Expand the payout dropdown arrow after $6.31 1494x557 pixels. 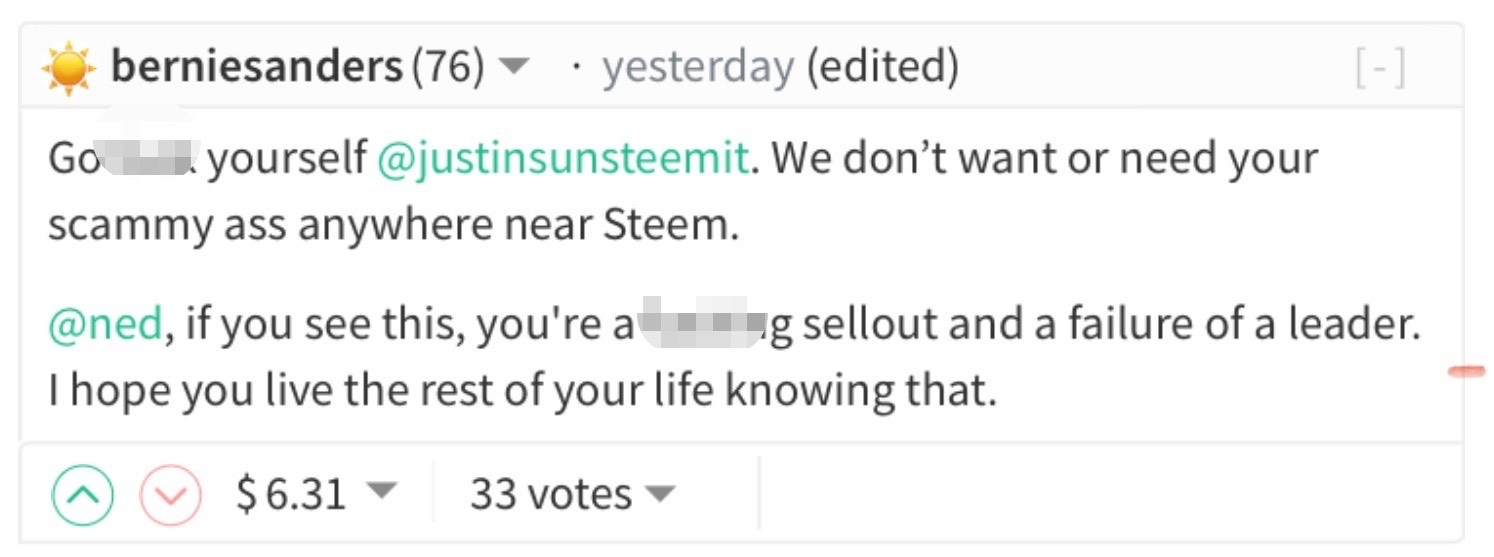[x=382, y=491]
